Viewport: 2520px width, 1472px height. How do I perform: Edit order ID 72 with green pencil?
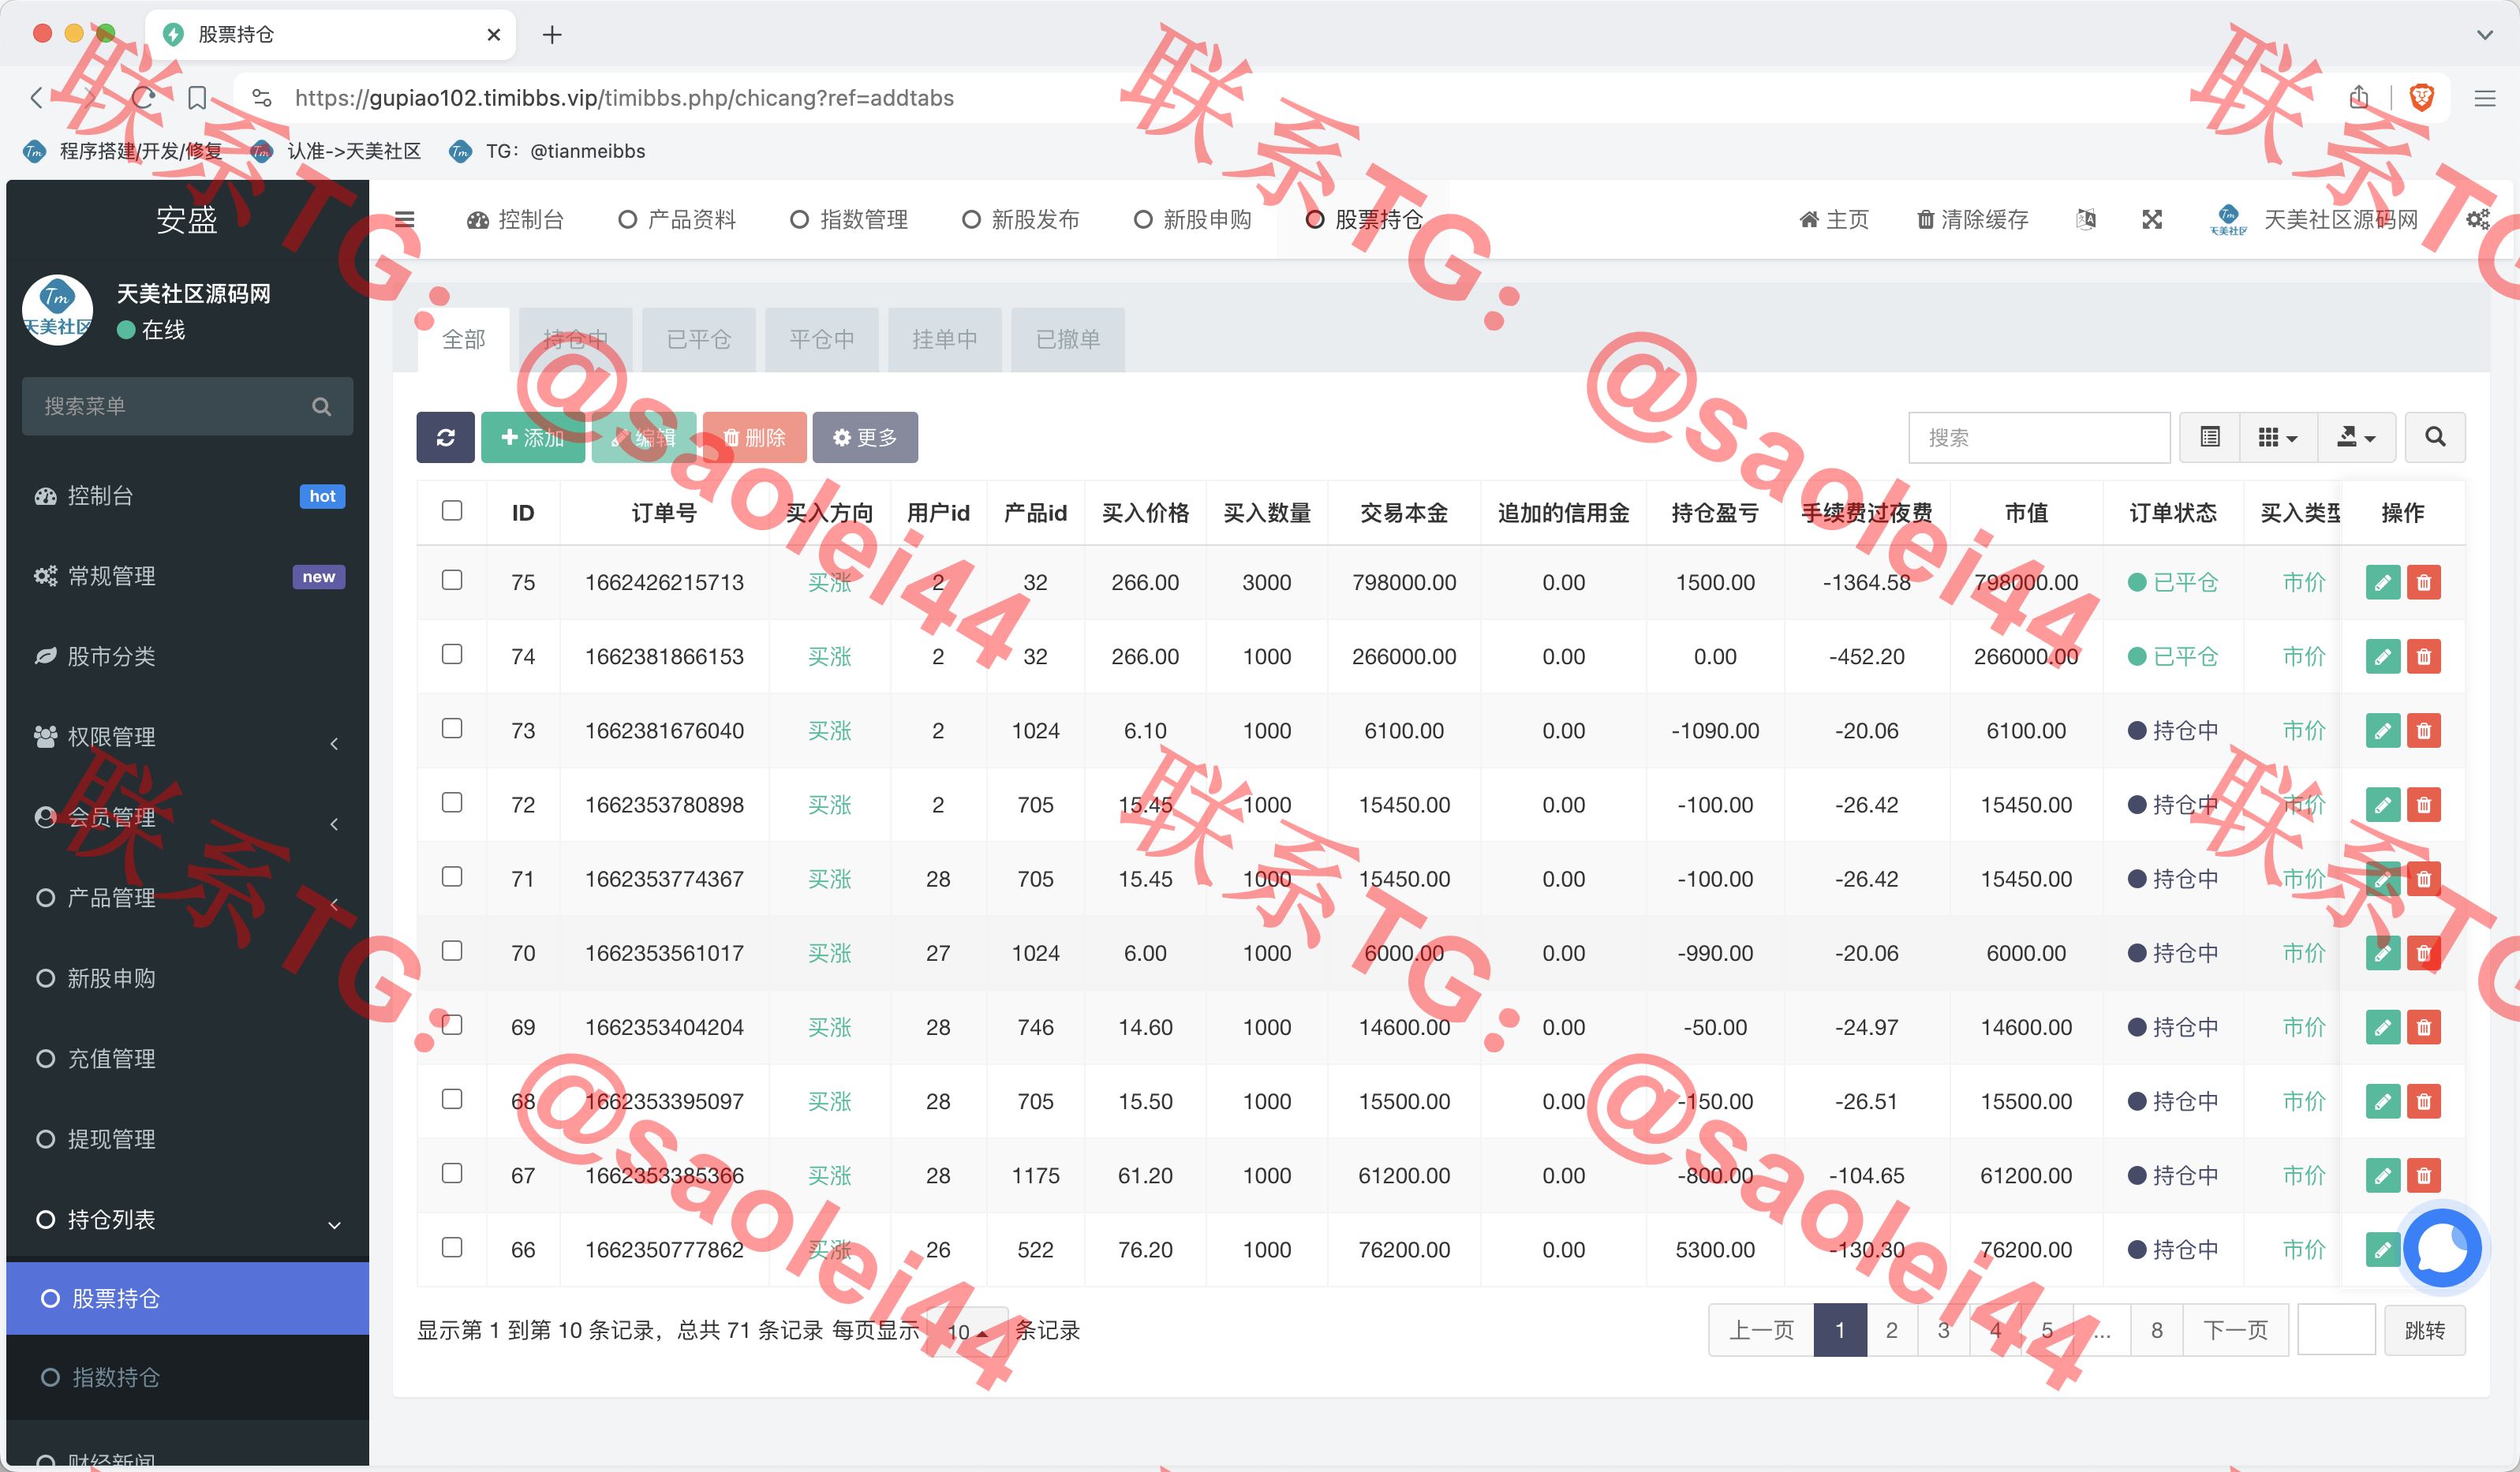[2383, 804]
